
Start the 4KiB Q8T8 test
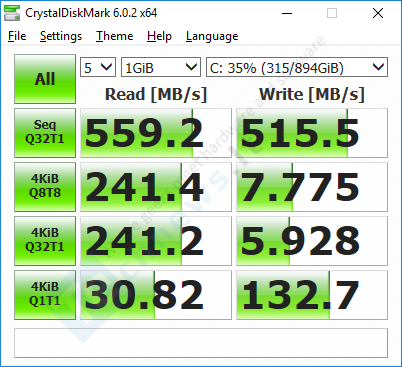tap(45, 187)
